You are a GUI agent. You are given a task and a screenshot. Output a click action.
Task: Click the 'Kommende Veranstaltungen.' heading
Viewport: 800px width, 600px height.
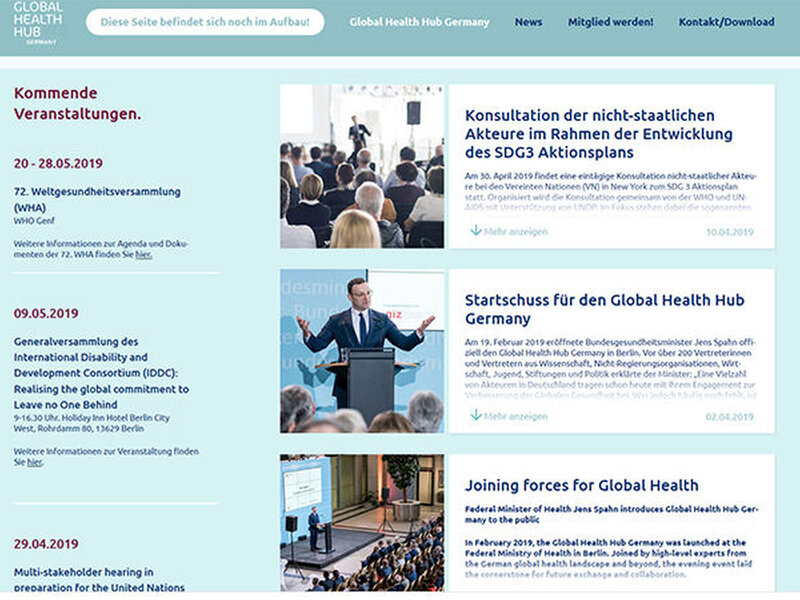[x=78, y=103]
